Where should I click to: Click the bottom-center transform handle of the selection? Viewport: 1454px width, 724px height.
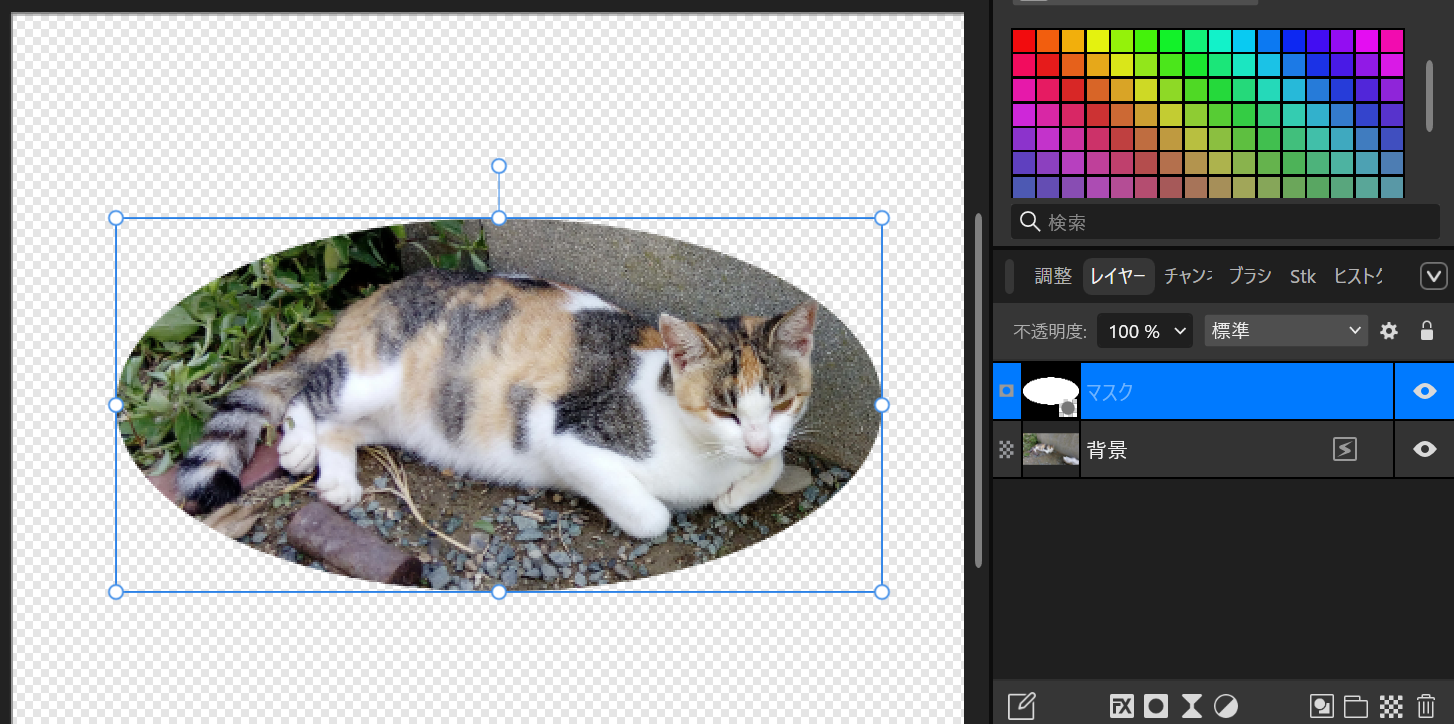tap(499, 592)
